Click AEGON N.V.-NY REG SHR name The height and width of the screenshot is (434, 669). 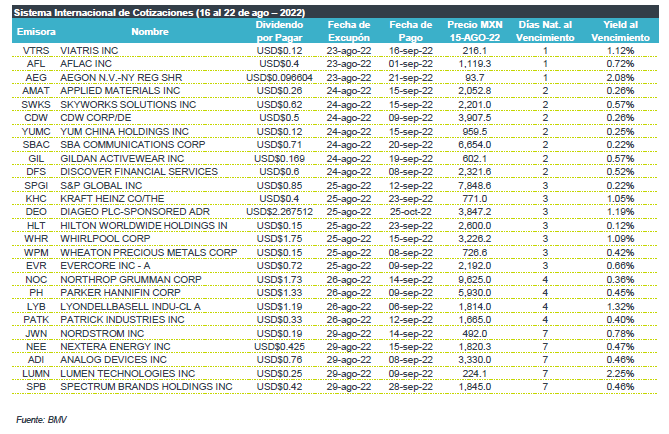tap(121, 78)
